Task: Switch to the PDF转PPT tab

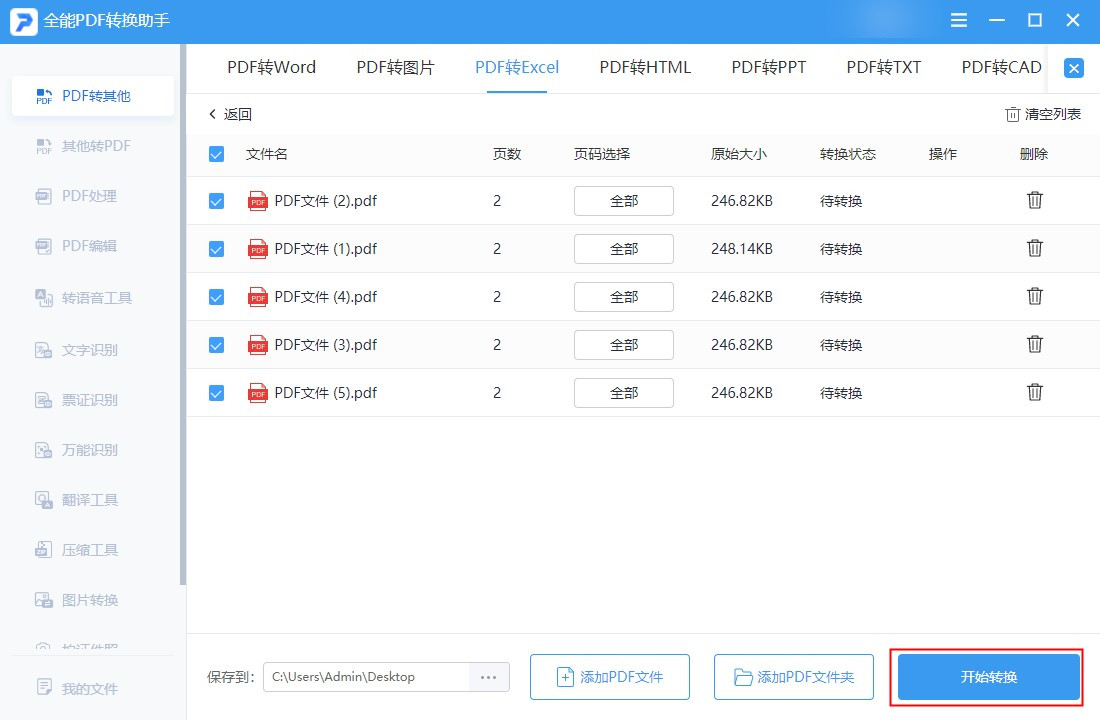Action: click(x=768, y=67)
